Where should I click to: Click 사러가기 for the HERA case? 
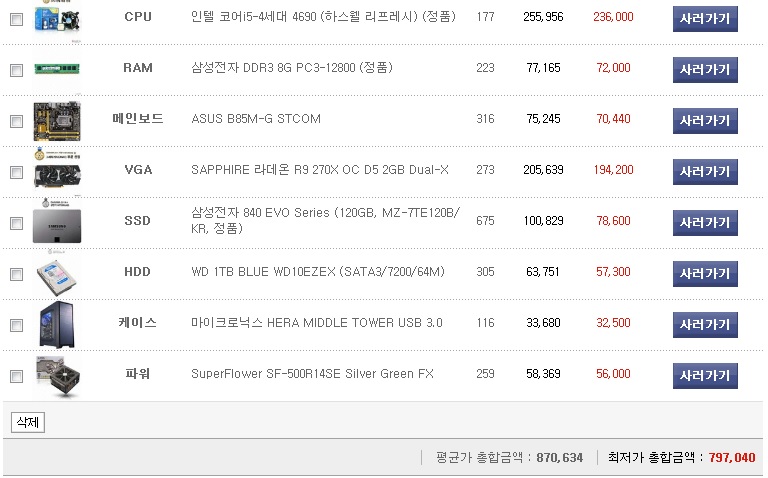click(705, 324)
